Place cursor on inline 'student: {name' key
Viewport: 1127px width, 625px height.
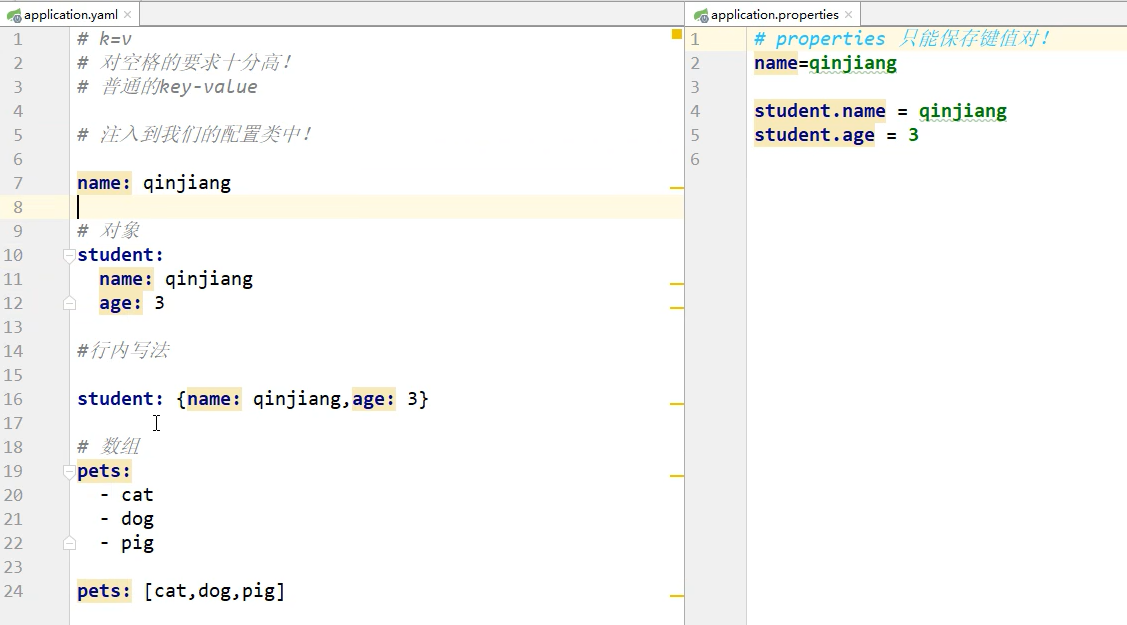click(119, 399)
